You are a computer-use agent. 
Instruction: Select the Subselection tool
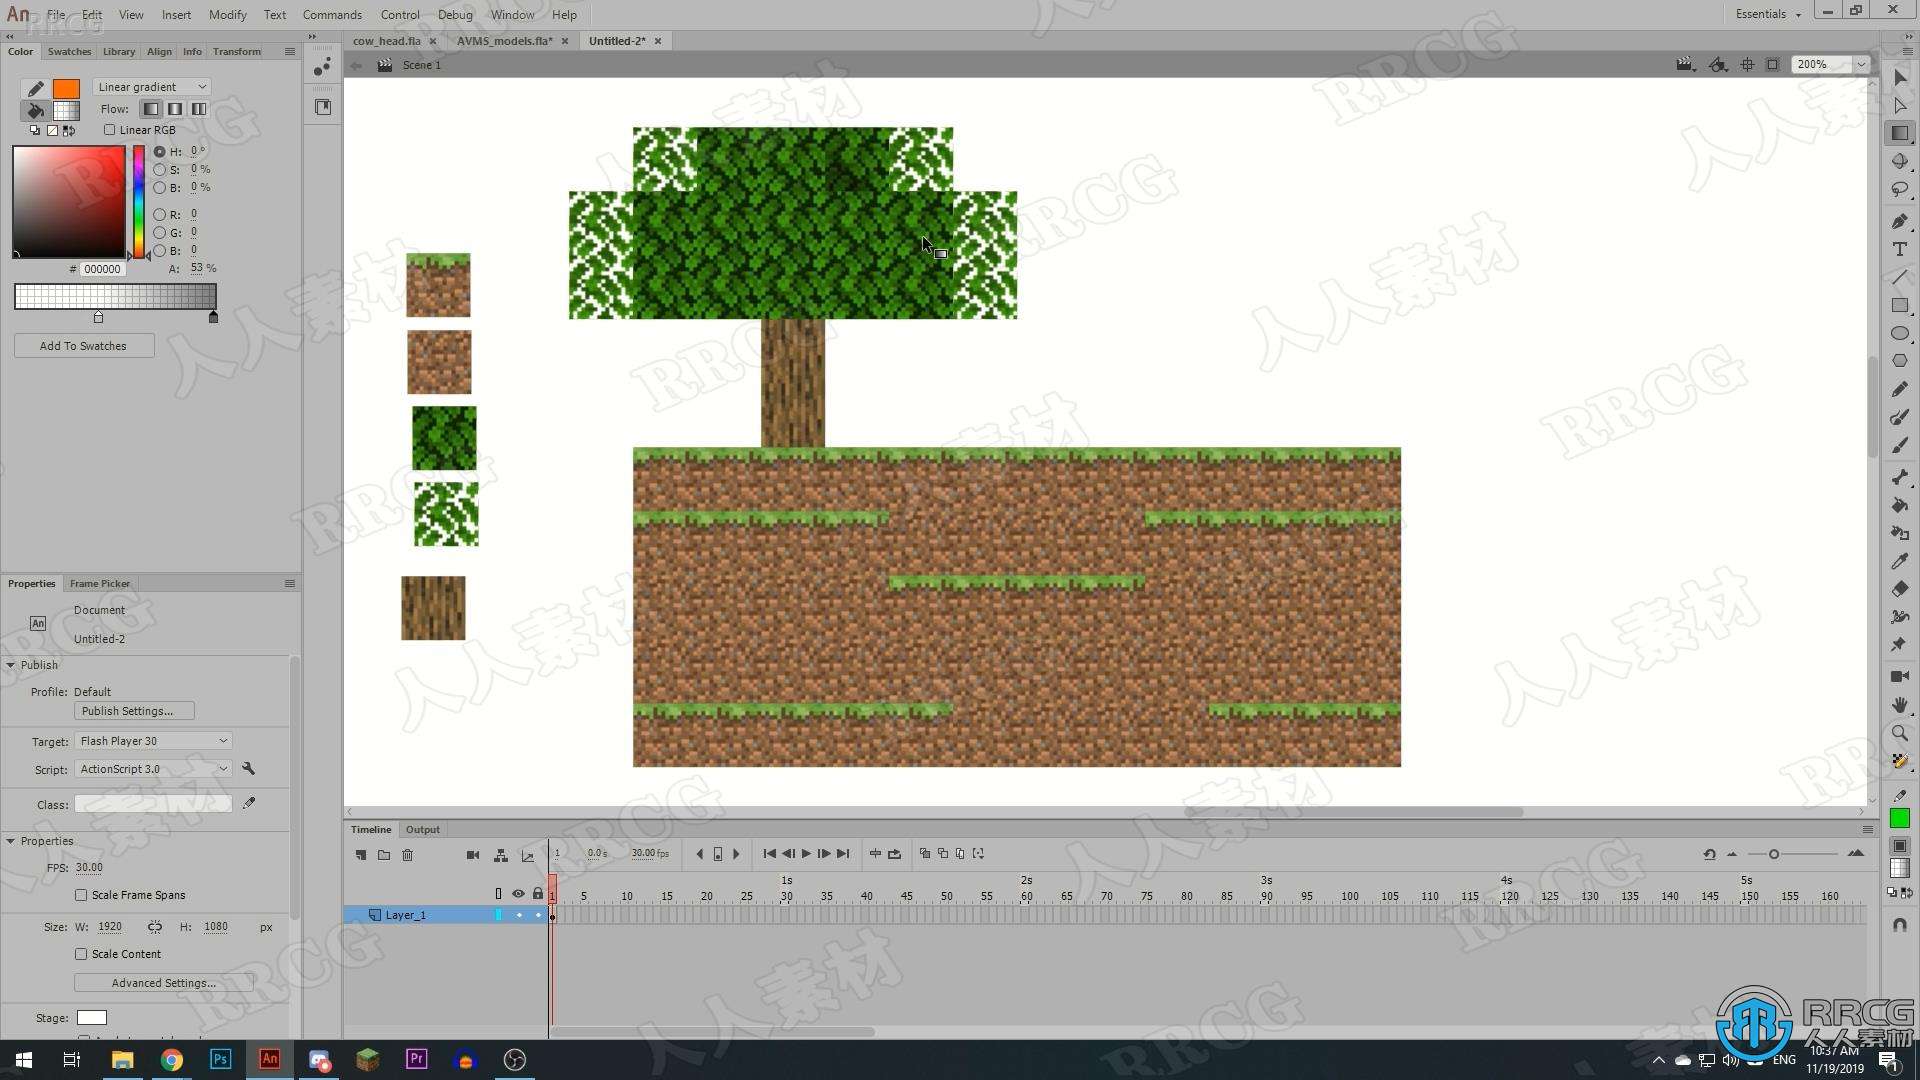[1900, 105]
